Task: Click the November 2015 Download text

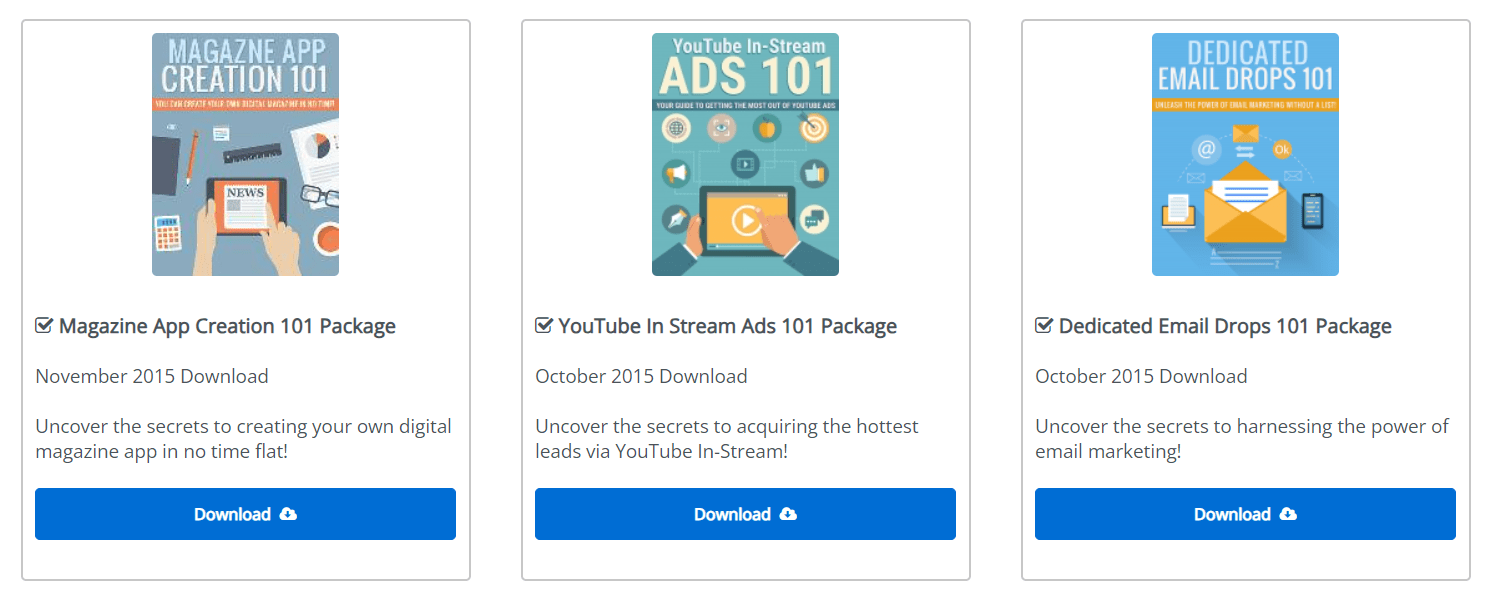Action: click(x=152, y=376)
